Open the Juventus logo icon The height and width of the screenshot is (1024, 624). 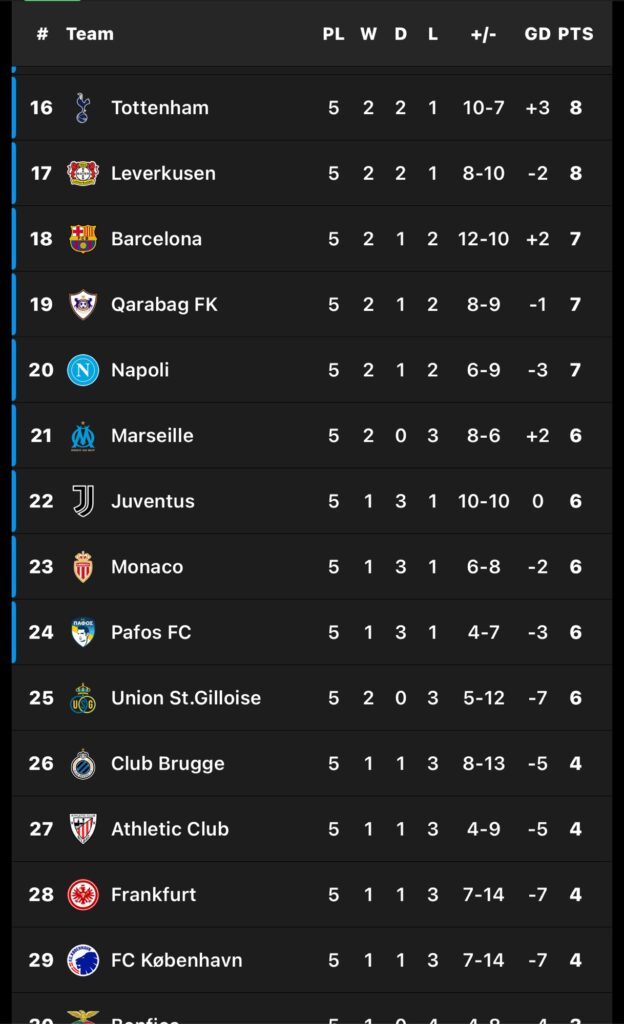click(x=83, y=501)
